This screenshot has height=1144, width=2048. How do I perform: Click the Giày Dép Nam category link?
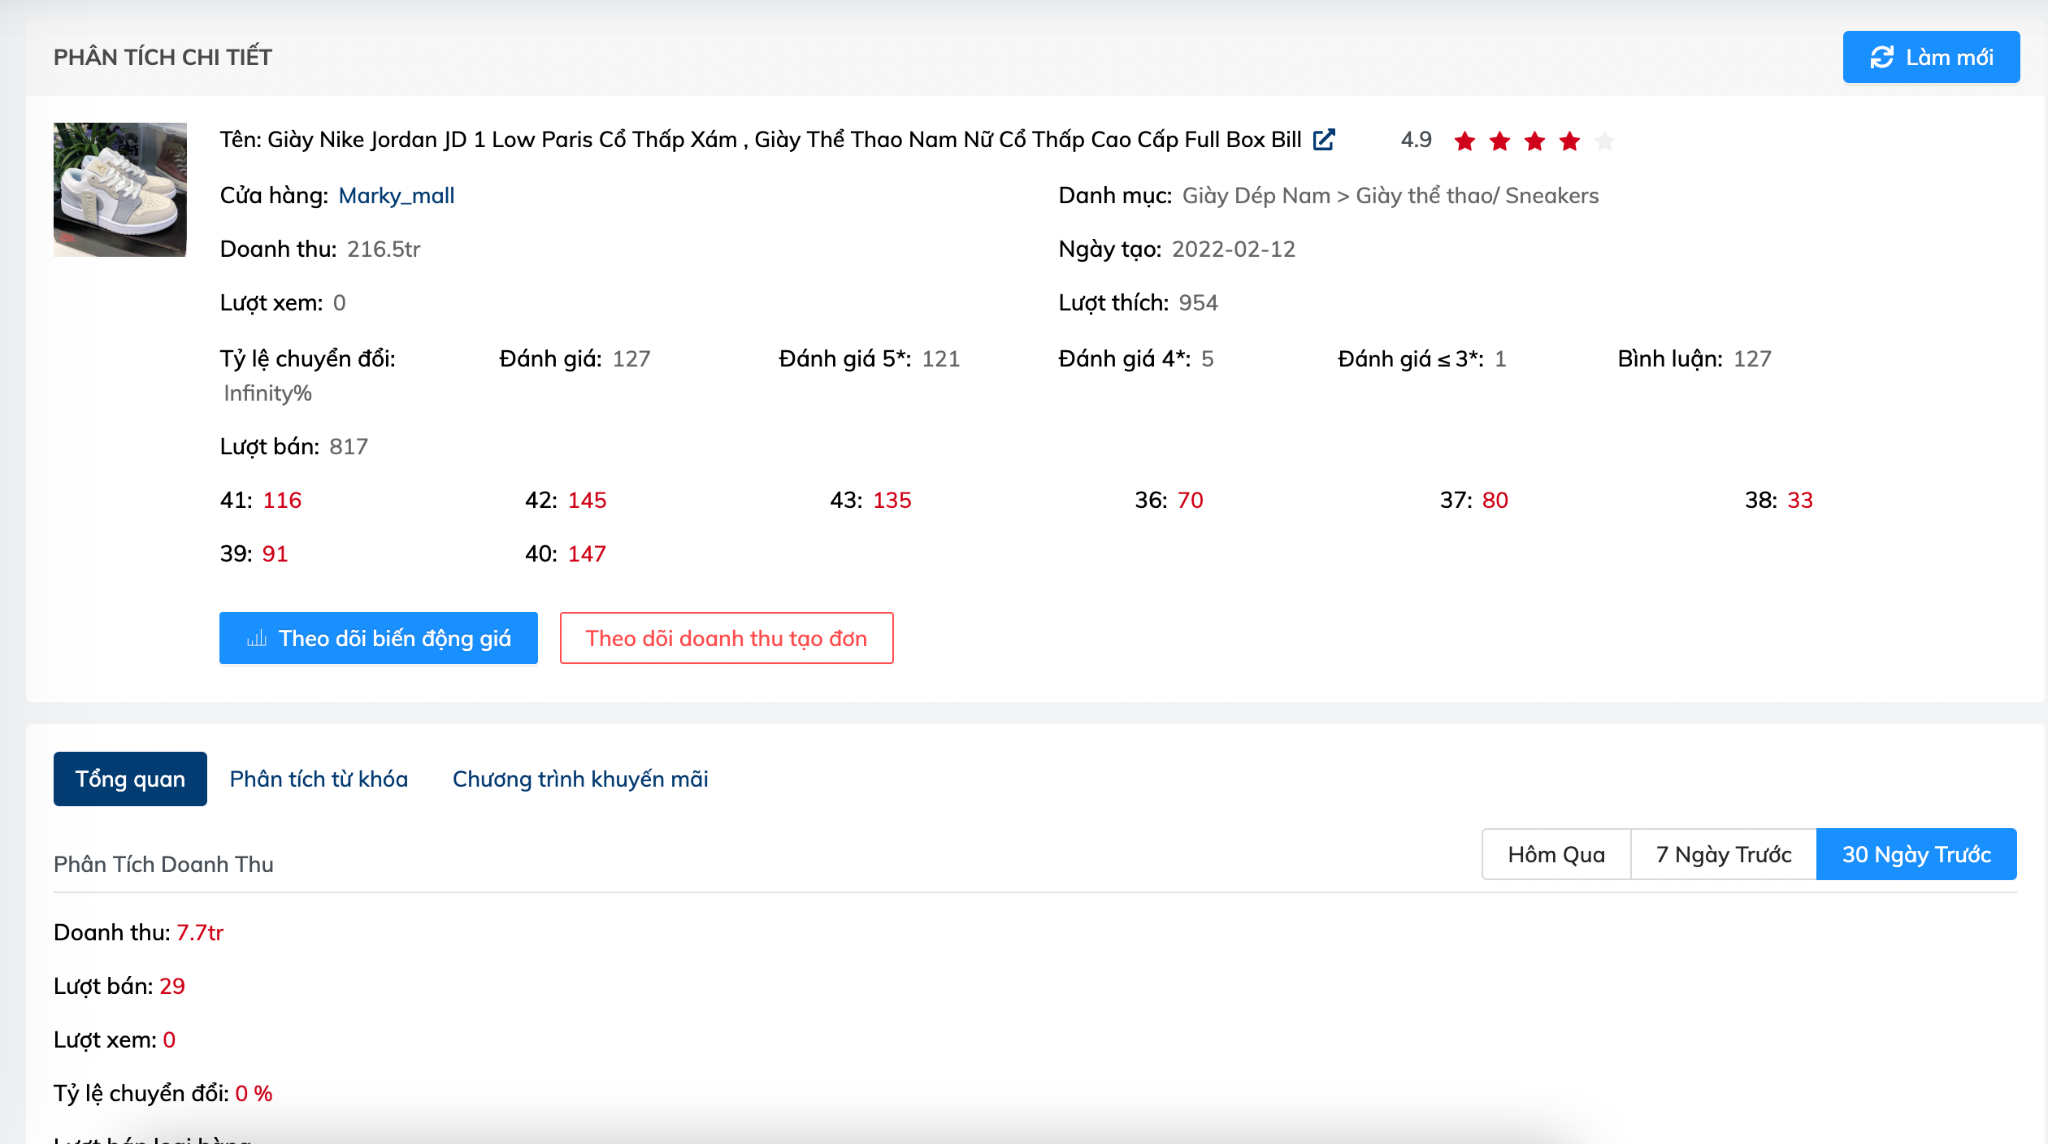(1251, 196)
